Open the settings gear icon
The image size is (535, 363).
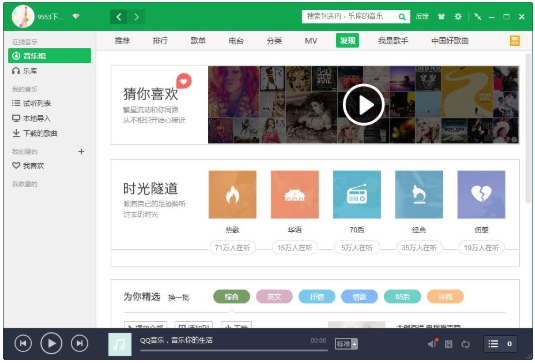(x=458, y=16)
